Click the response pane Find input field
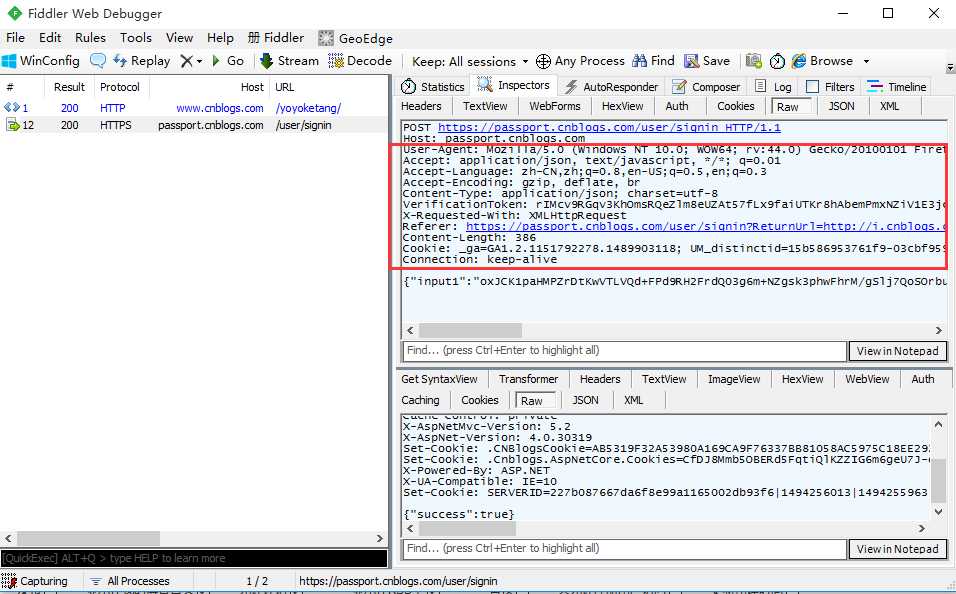This screenshot has width=956, height=594. 624,549
